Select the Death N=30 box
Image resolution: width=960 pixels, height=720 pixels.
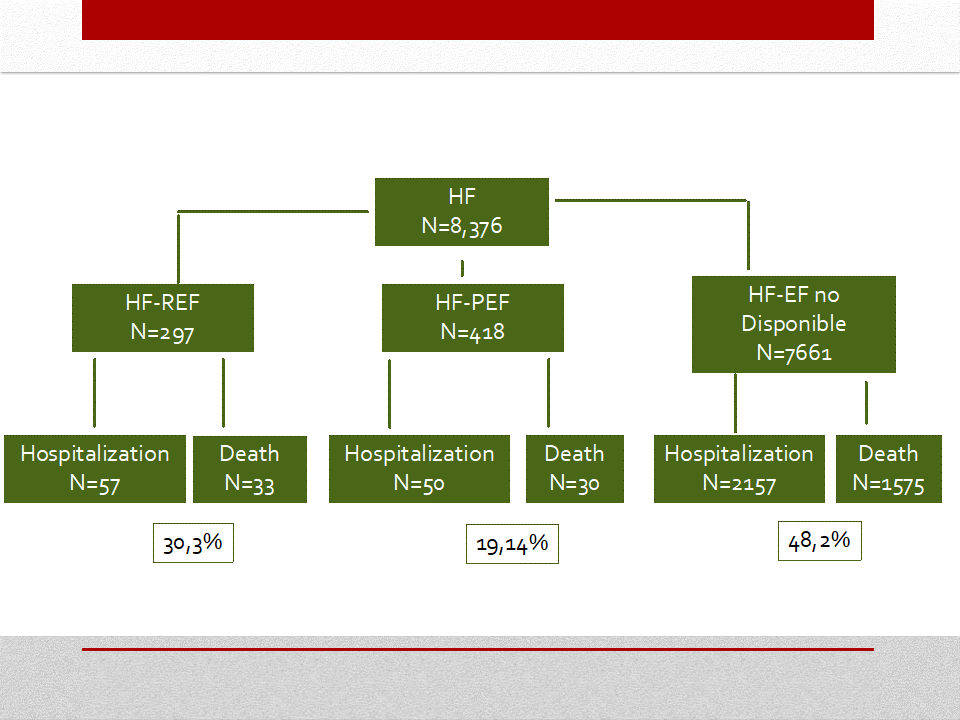click(575, 469)
